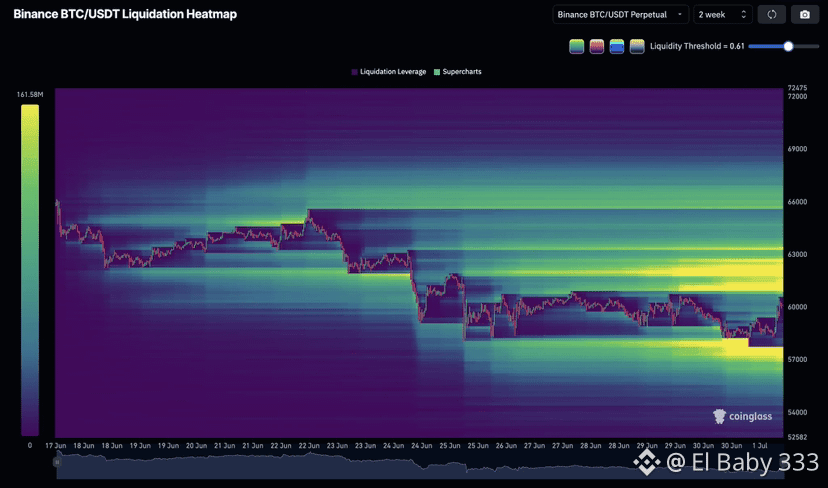Select the green-yellow viridis color theme swatch
The image size is (828, 488).
577,46
